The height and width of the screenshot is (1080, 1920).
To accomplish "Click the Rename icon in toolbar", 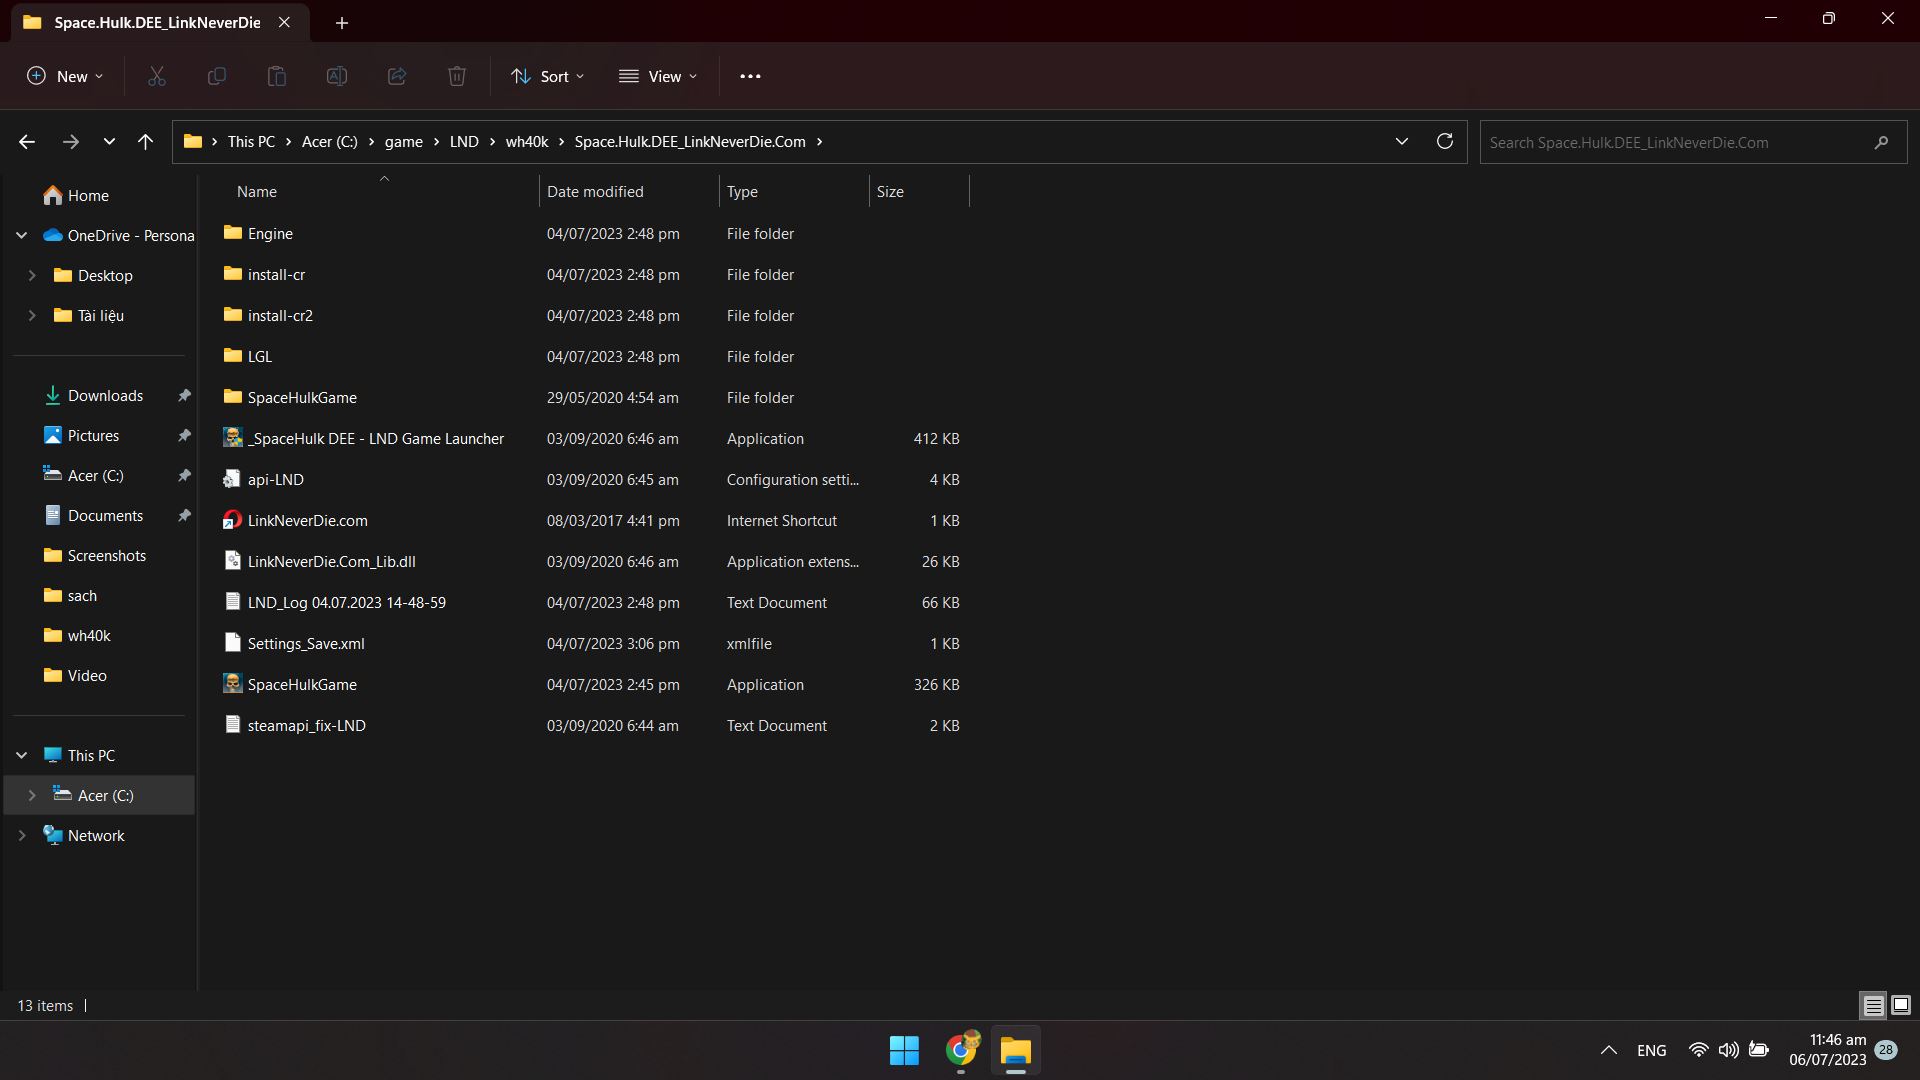I will point(337,76).
